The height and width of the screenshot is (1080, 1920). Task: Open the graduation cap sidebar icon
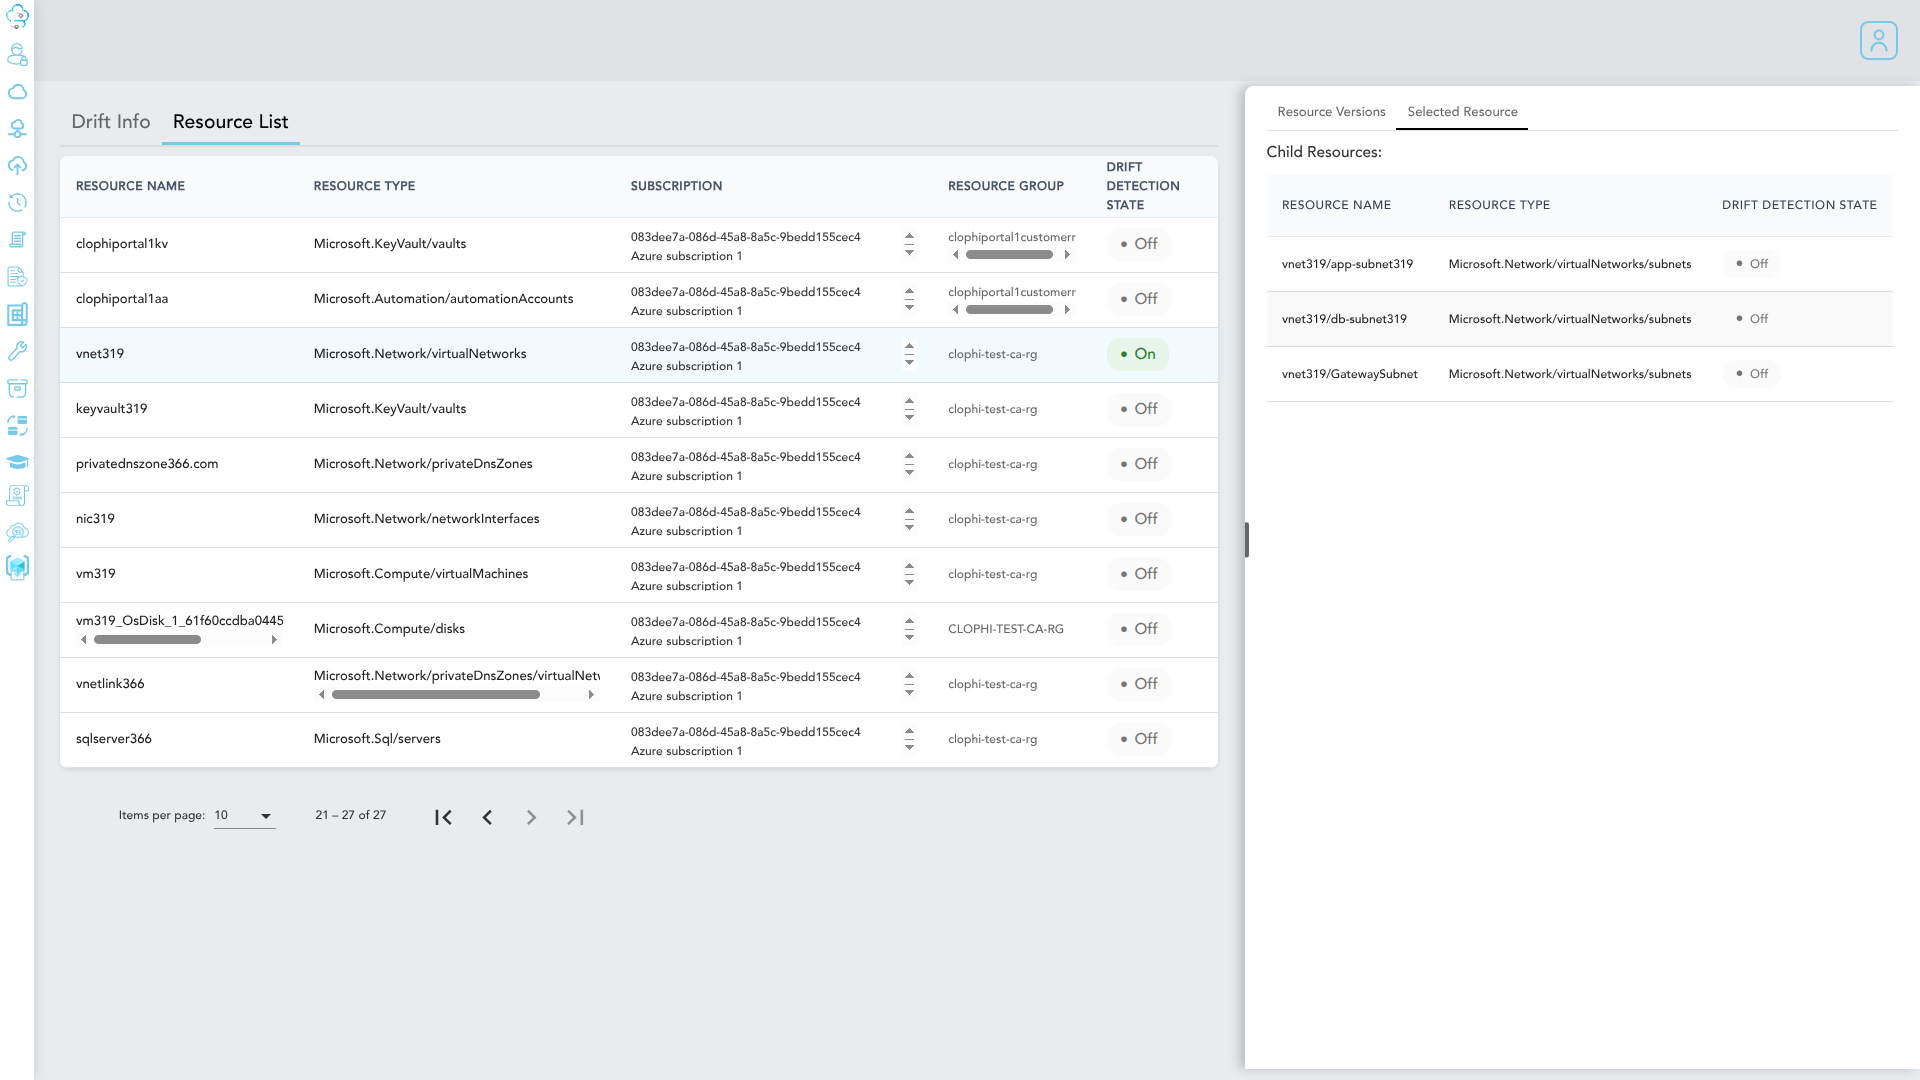(17, 462)
